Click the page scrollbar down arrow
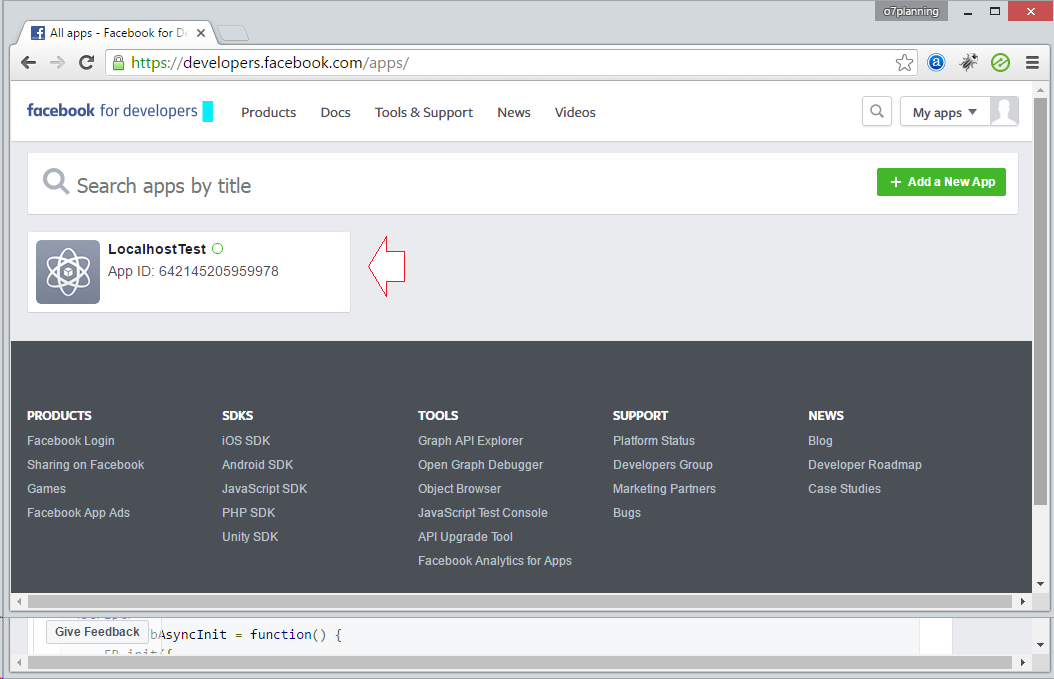This screenshot has height=679, width=1054. (x=1040, y=584)
